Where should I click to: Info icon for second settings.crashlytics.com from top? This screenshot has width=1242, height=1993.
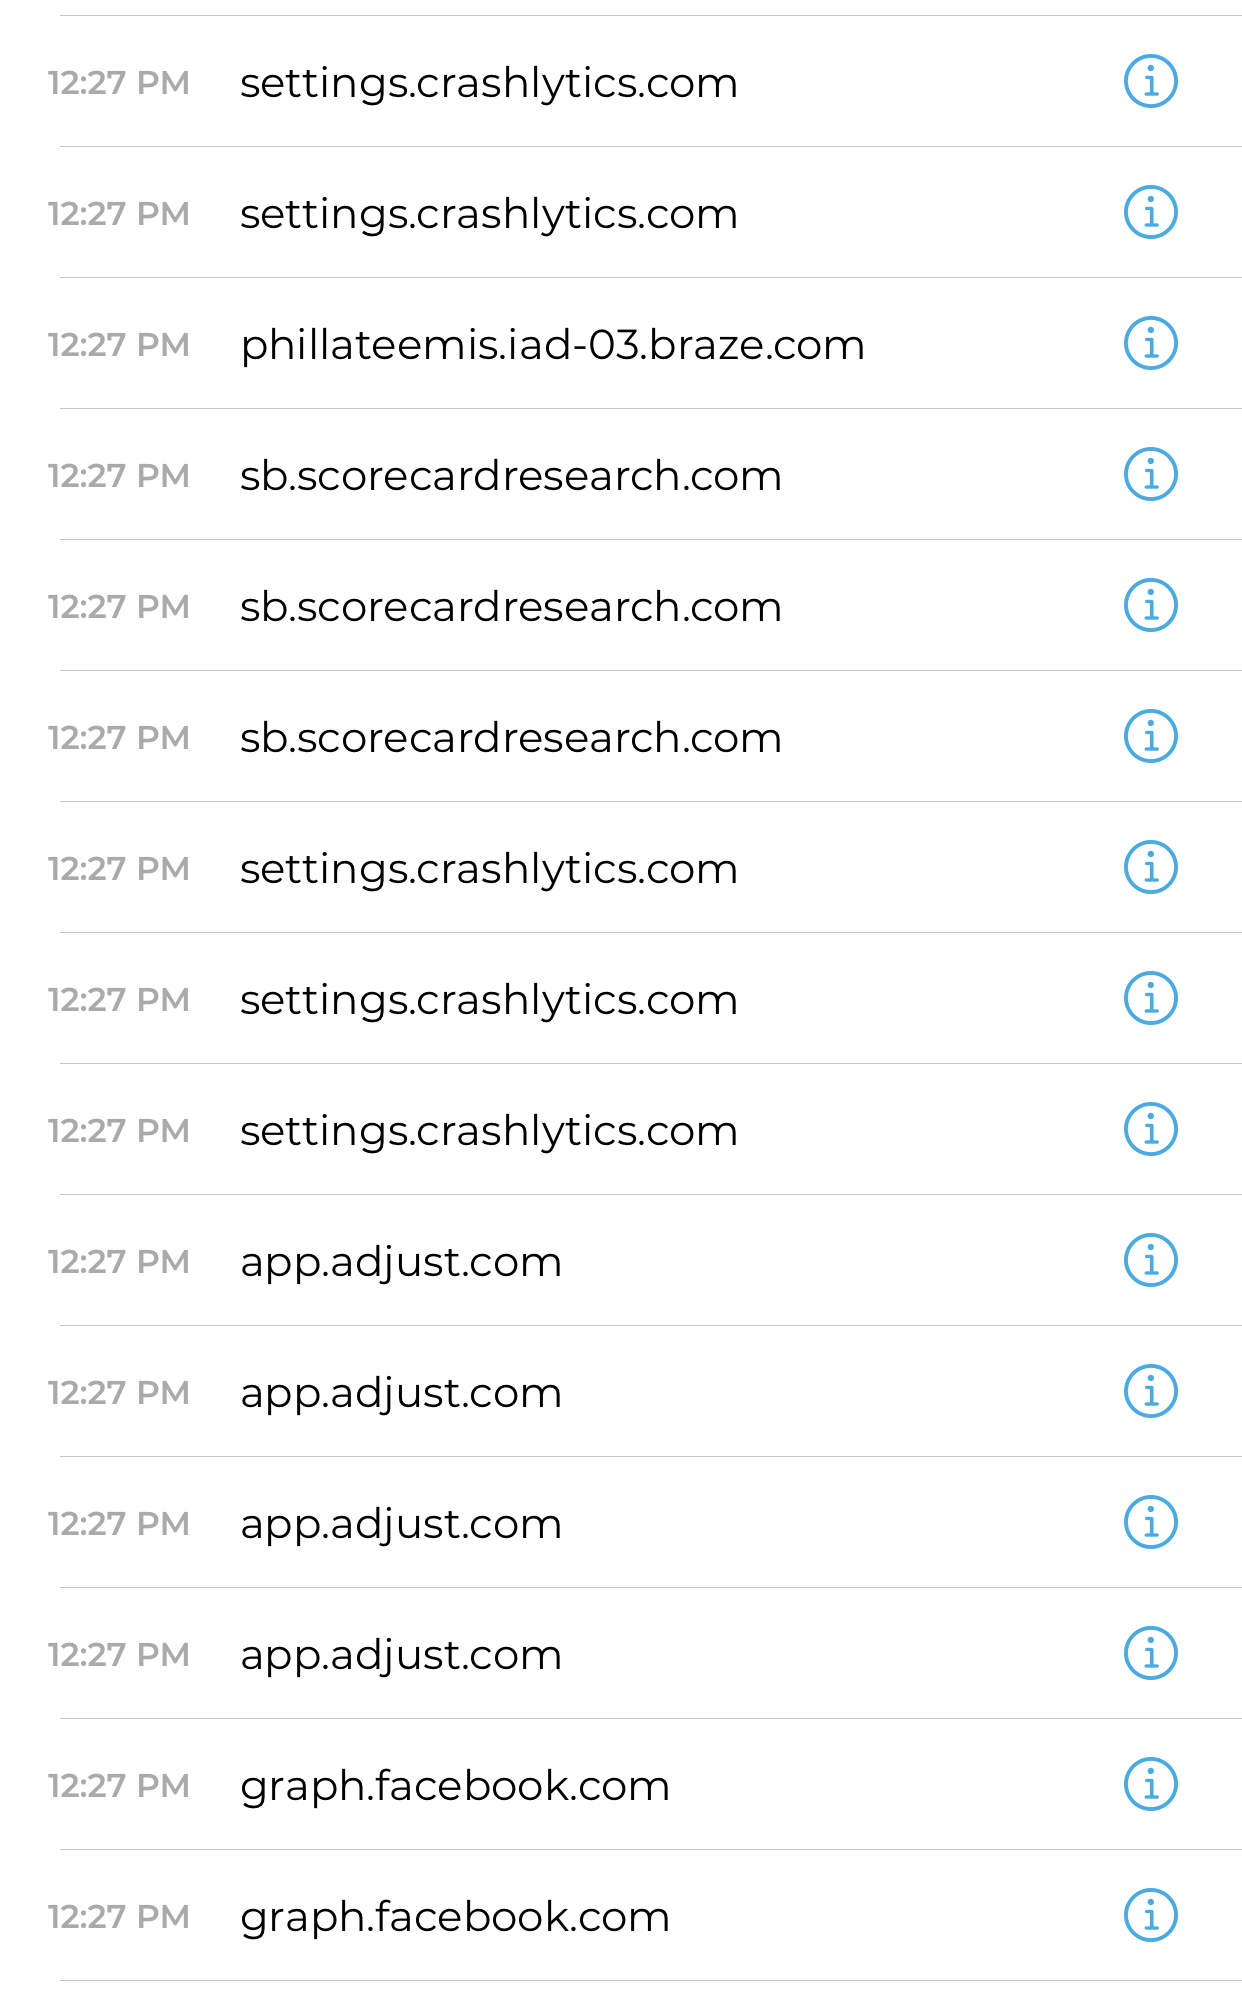click(x=1150, y=212)
